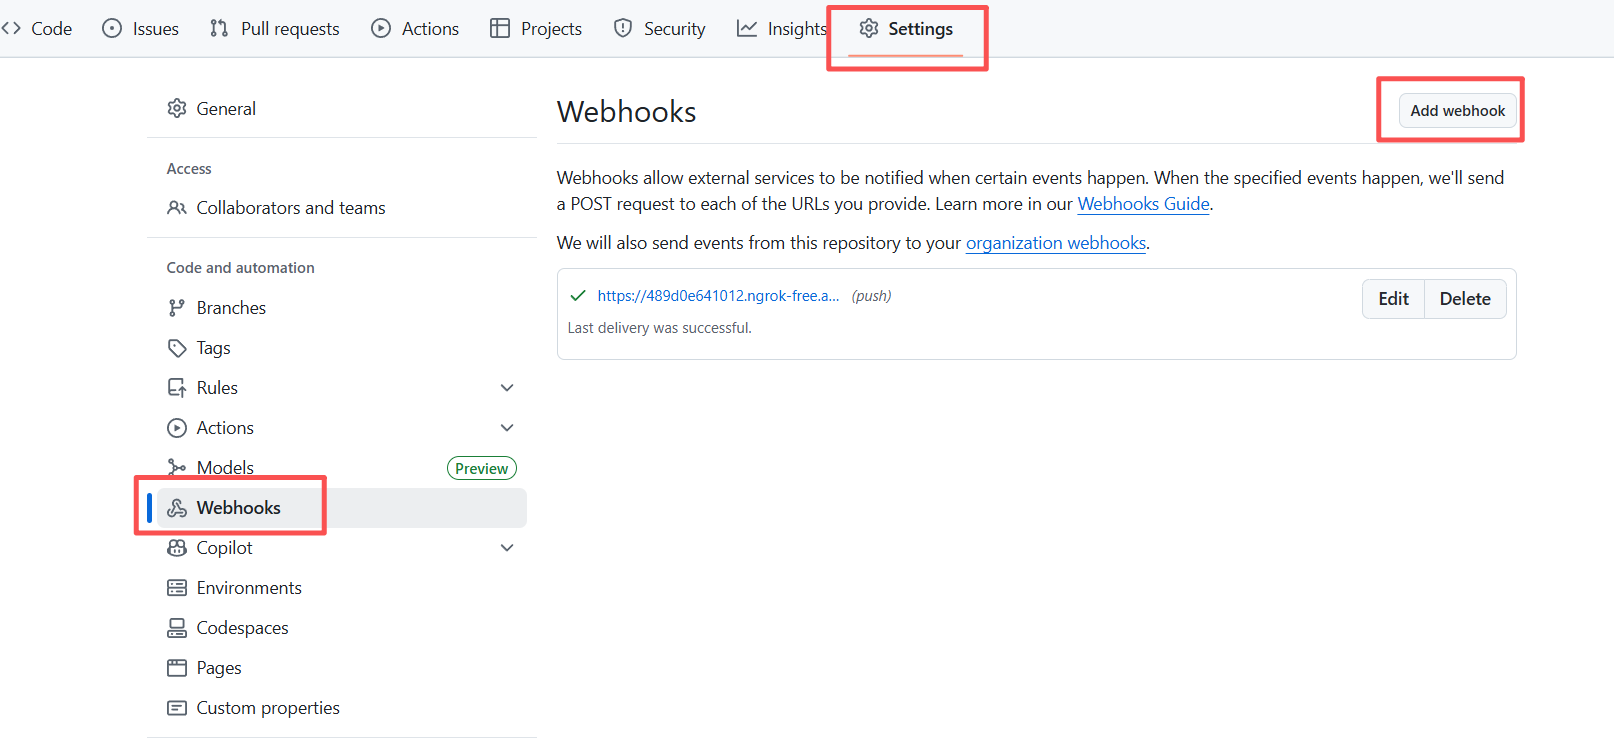This screenshot has height=755, width=1614.
Task: Open the Webhooks Guide link
Action: tap(1143, 204)
